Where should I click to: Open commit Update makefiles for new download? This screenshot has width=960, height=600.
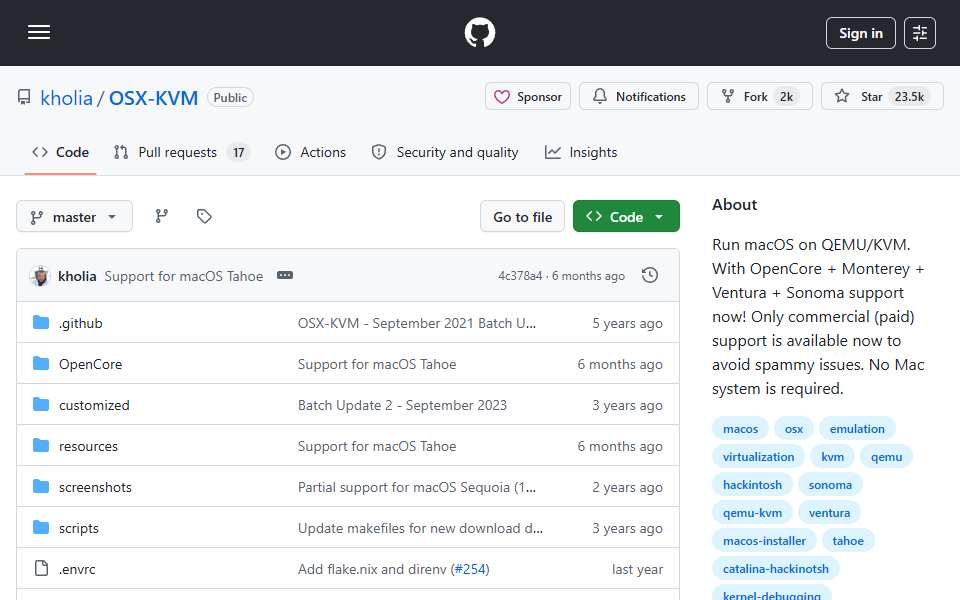(x=420, y=528)
